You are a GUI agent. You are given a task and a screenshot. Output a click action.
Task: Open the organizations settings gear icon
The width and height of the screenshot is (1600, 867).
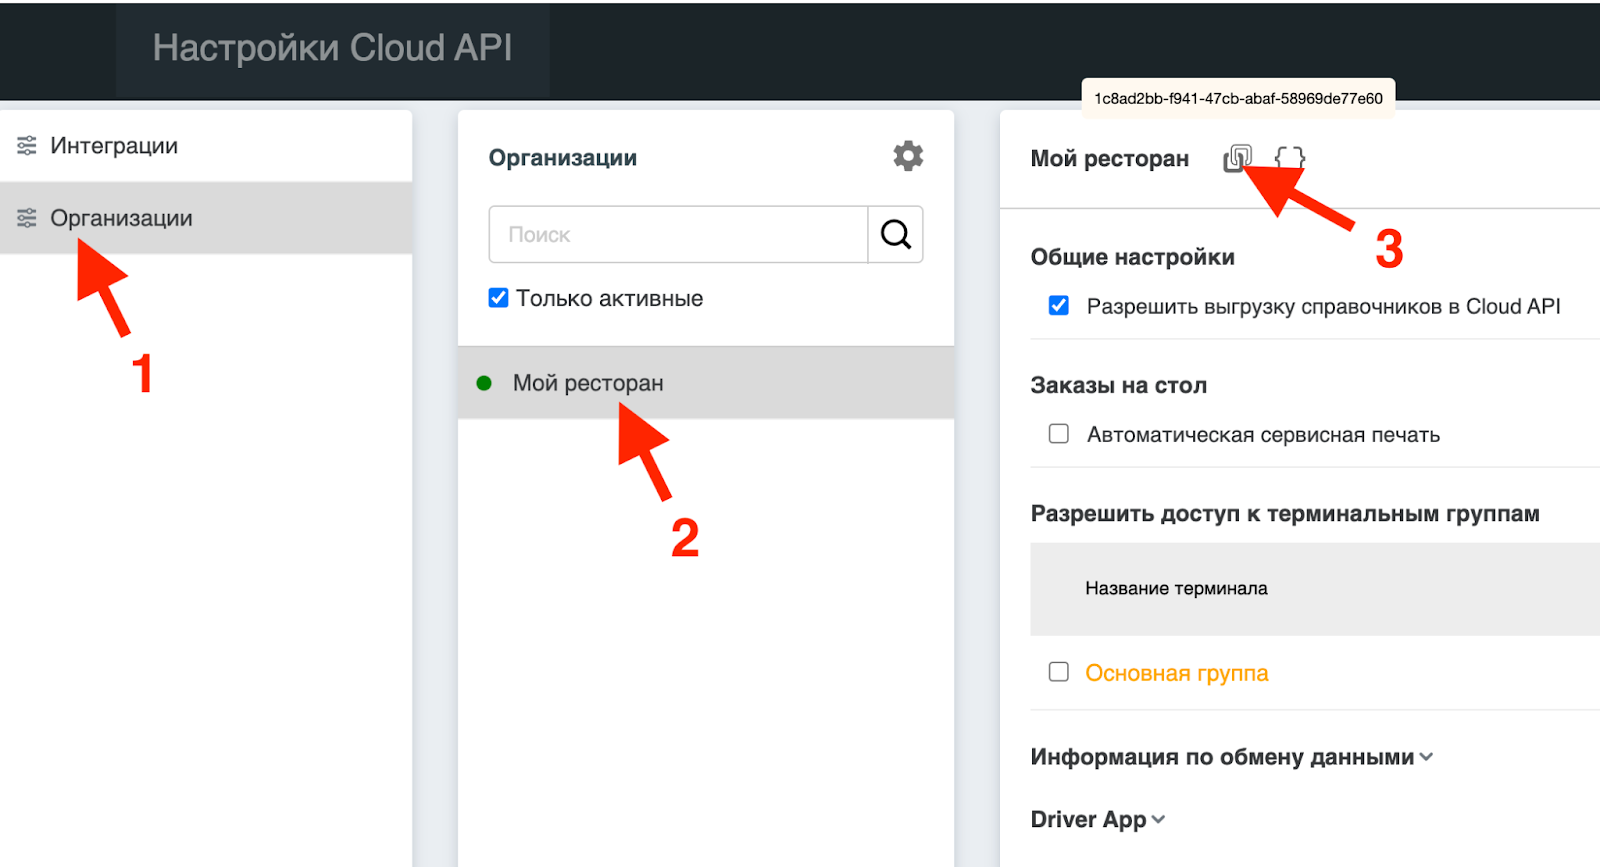click(x=908, y=156)
